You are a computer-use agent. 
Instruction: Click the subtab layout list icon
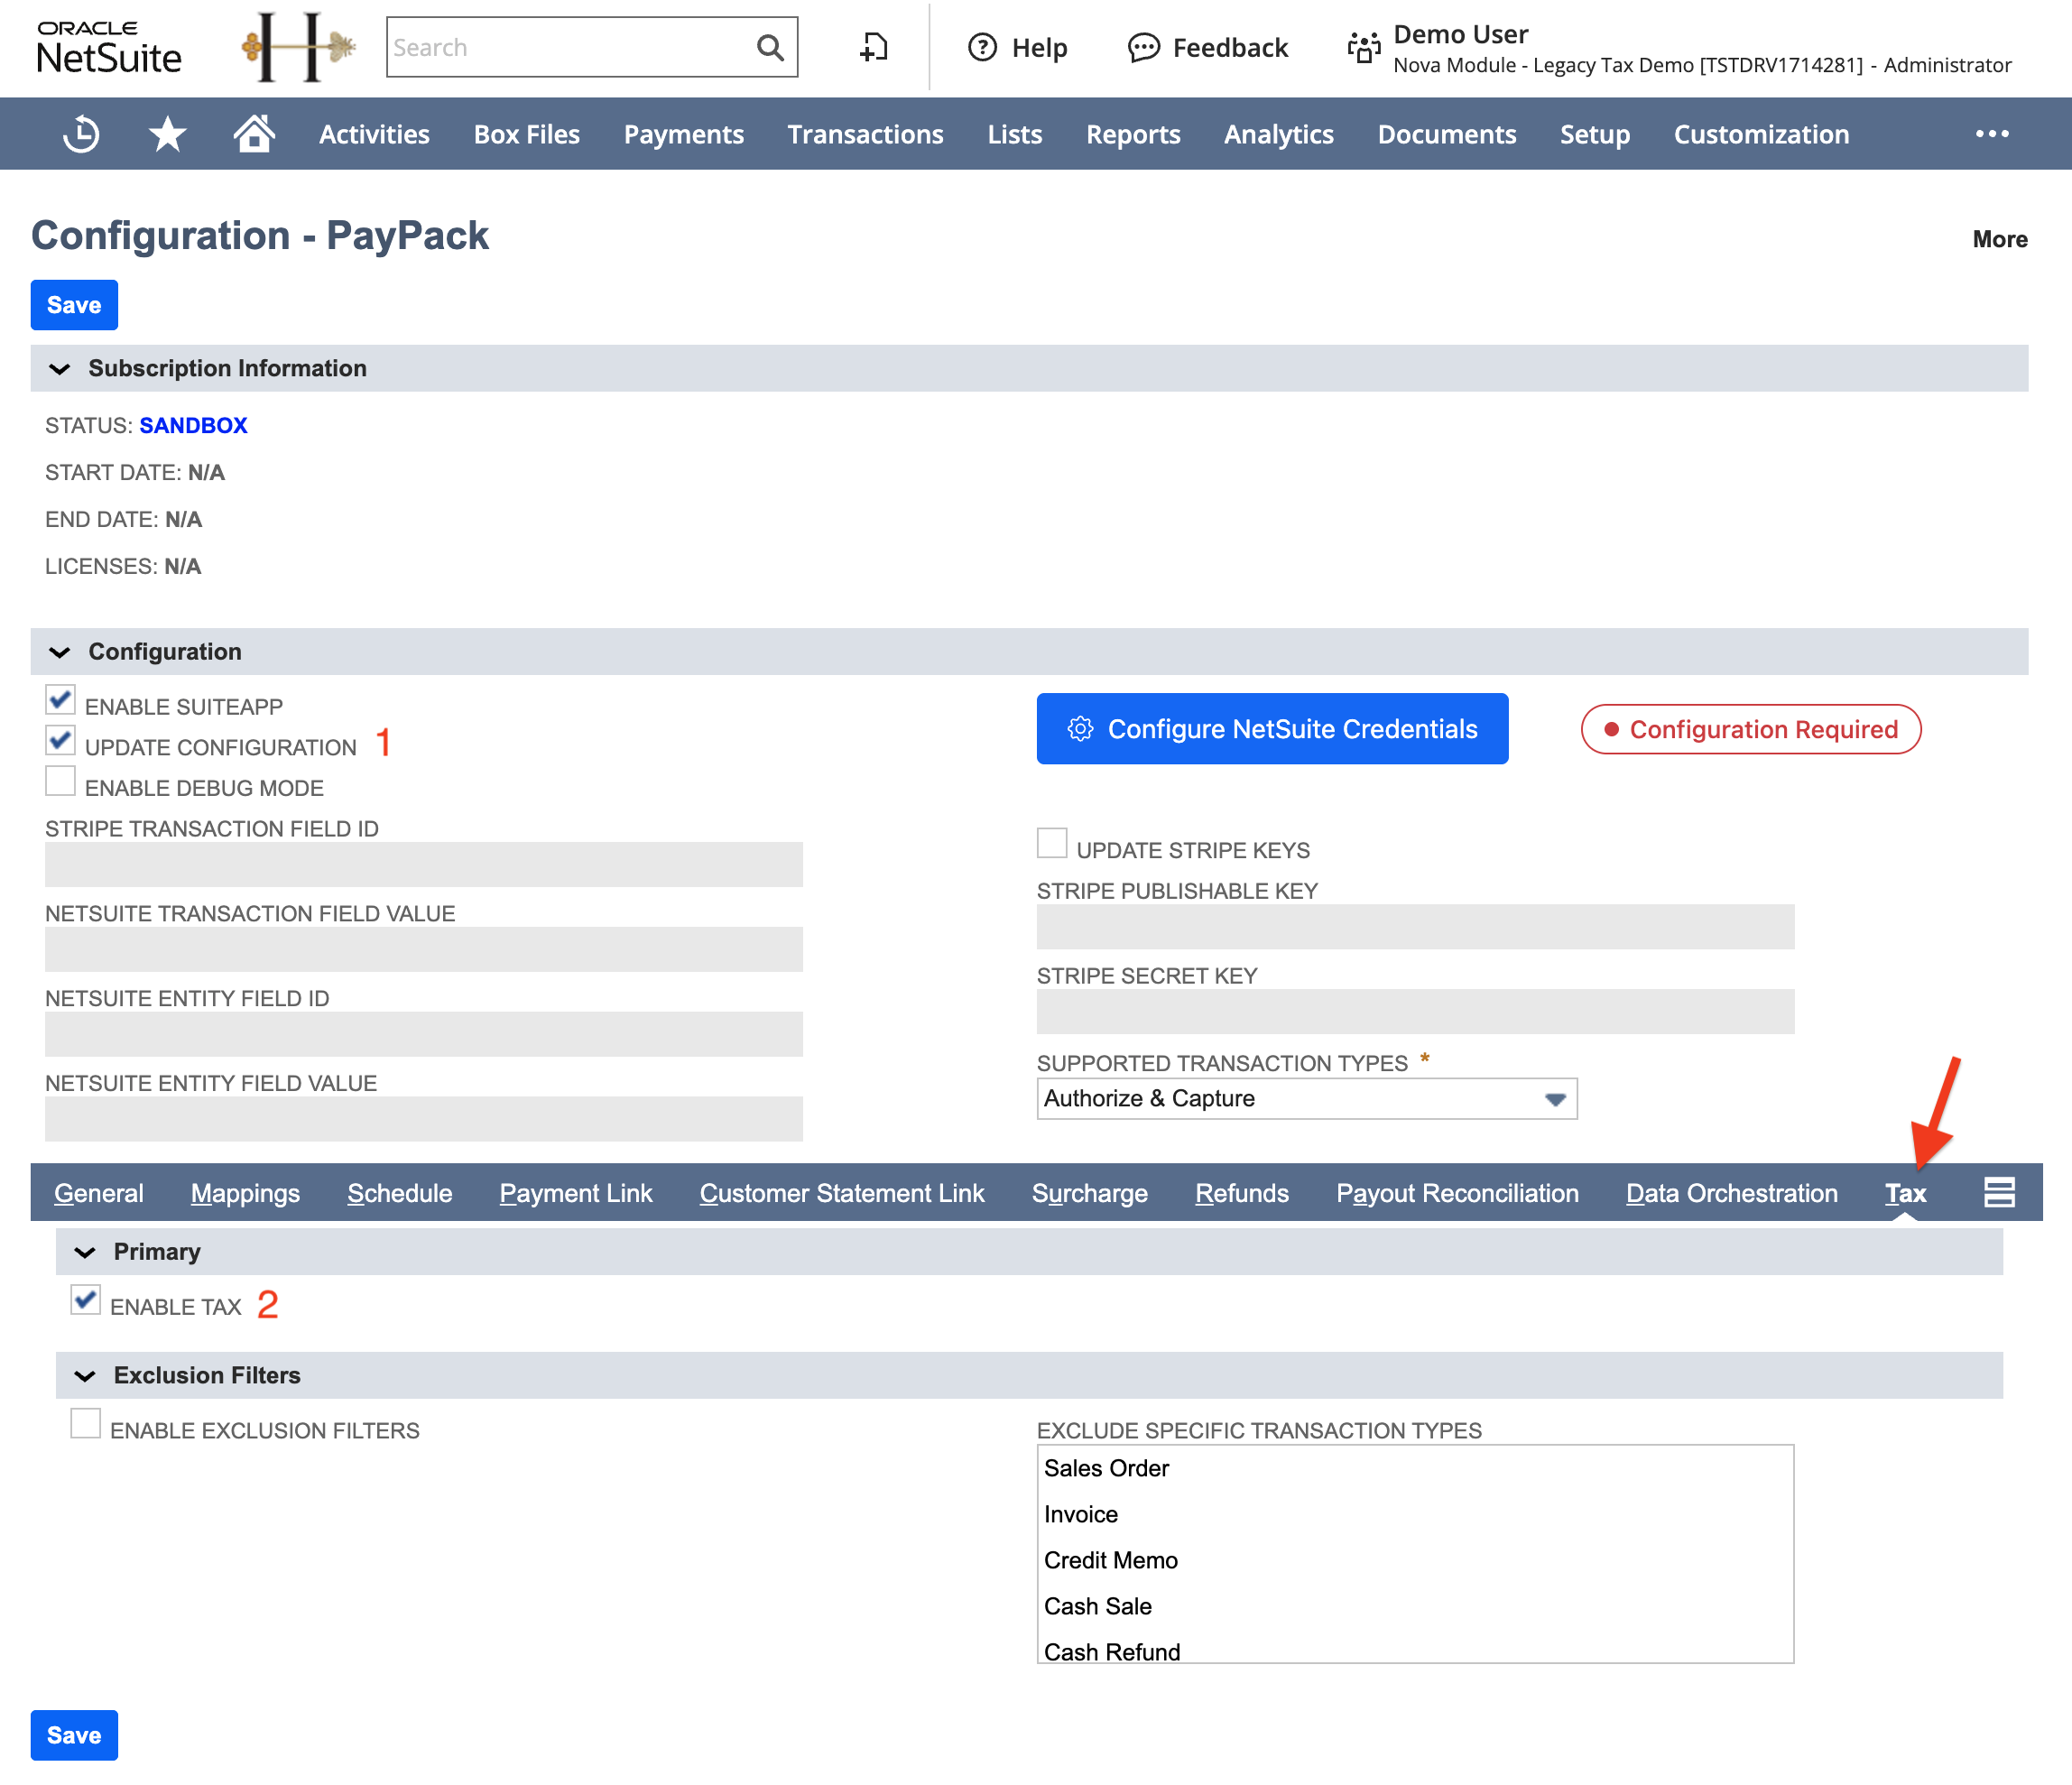pos(1999,1192)
